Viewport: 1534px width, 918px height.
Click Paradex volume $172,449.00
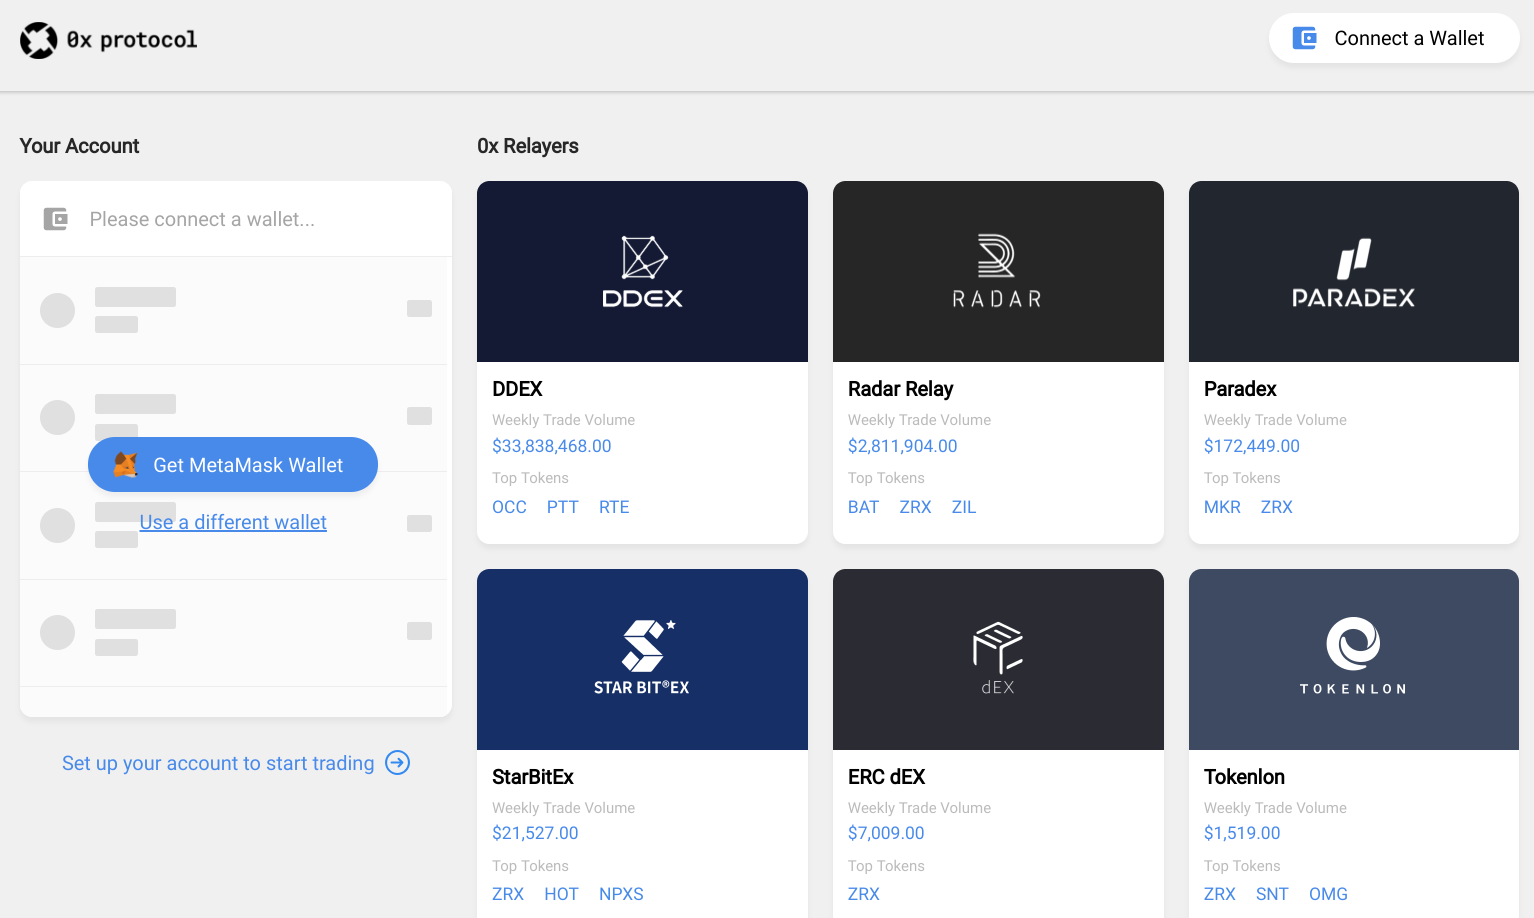[1252, 446]
